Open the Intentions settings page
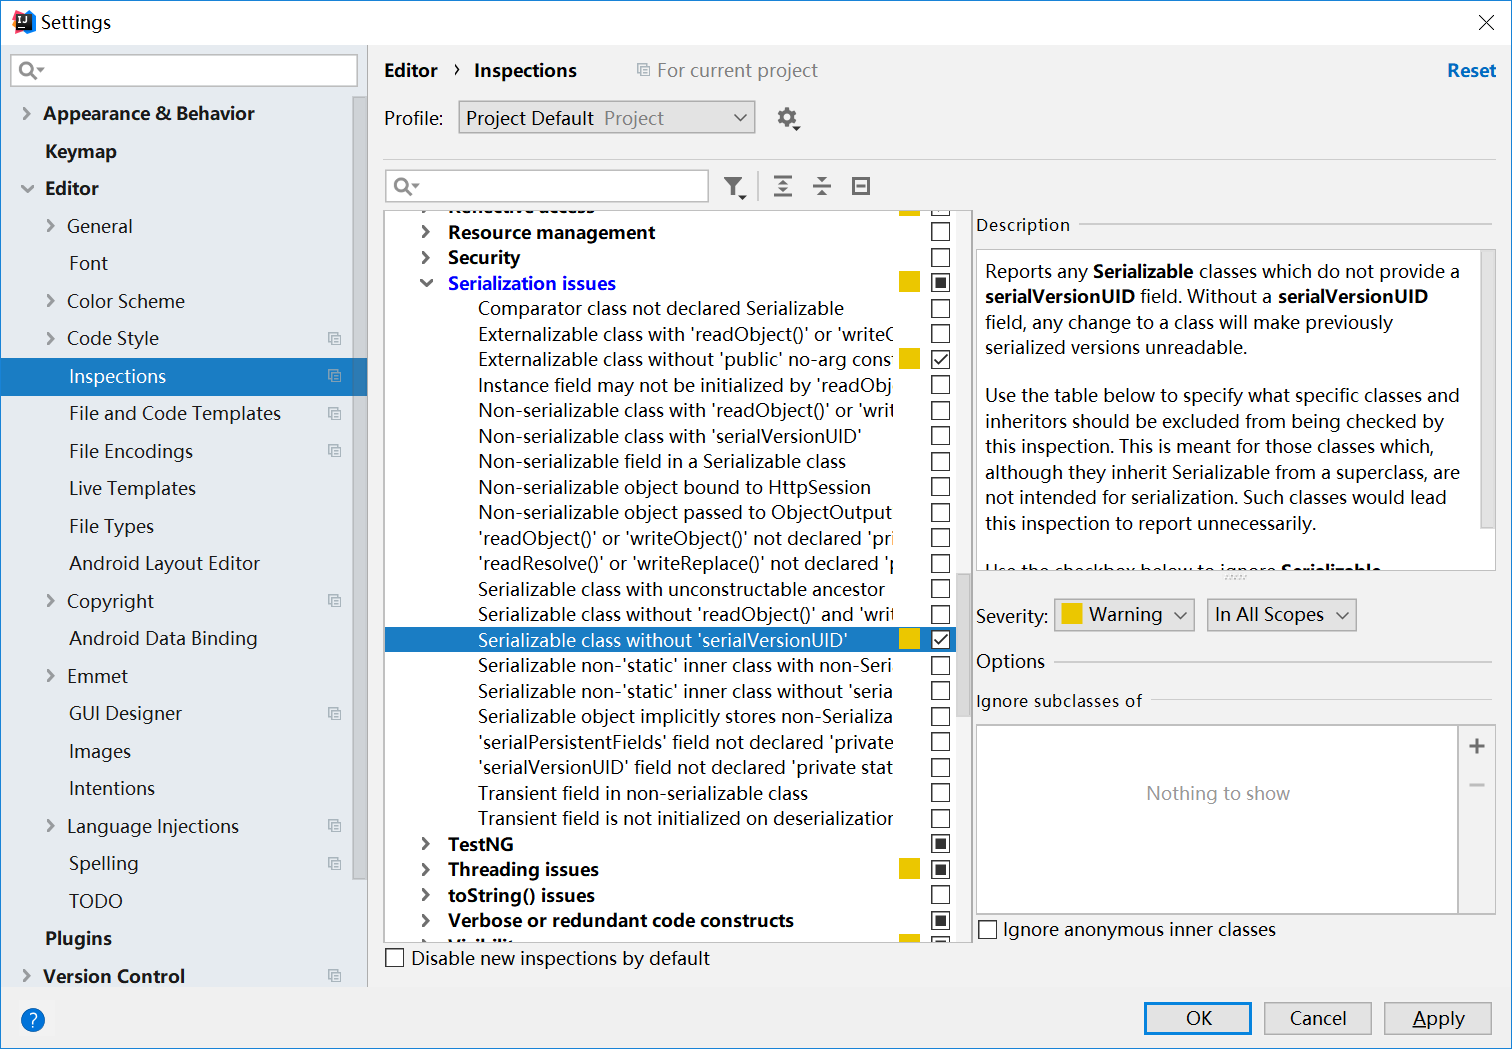This screenshot has width=1512, height=1049. point(112,789)
